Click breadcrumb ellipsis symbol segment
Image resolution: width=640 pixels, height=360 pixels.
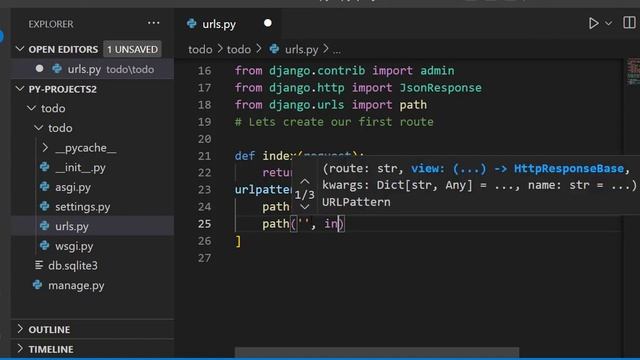pyautogui.click(x=337, y=51)
